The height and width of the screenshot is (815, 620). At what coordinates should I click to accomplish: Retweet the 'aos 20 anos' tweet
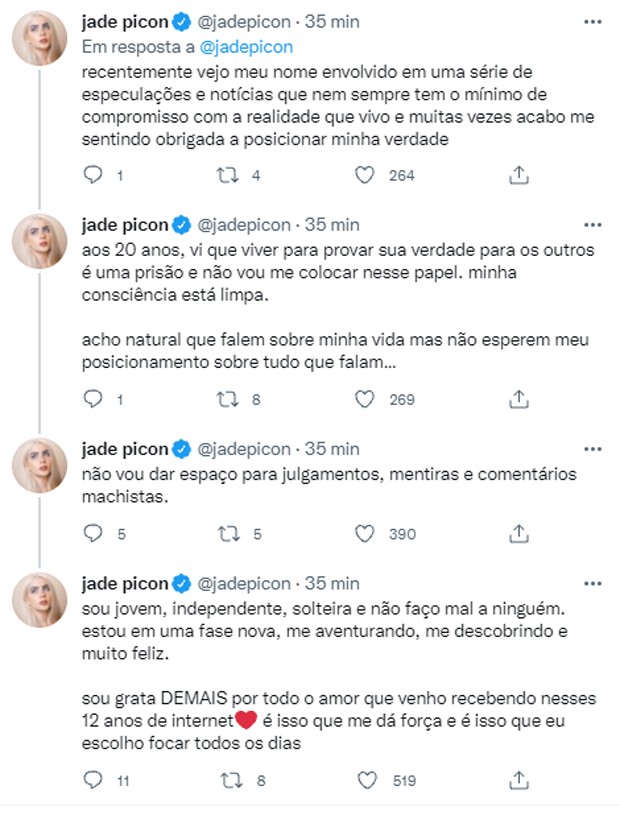click(x=229, y=399)
